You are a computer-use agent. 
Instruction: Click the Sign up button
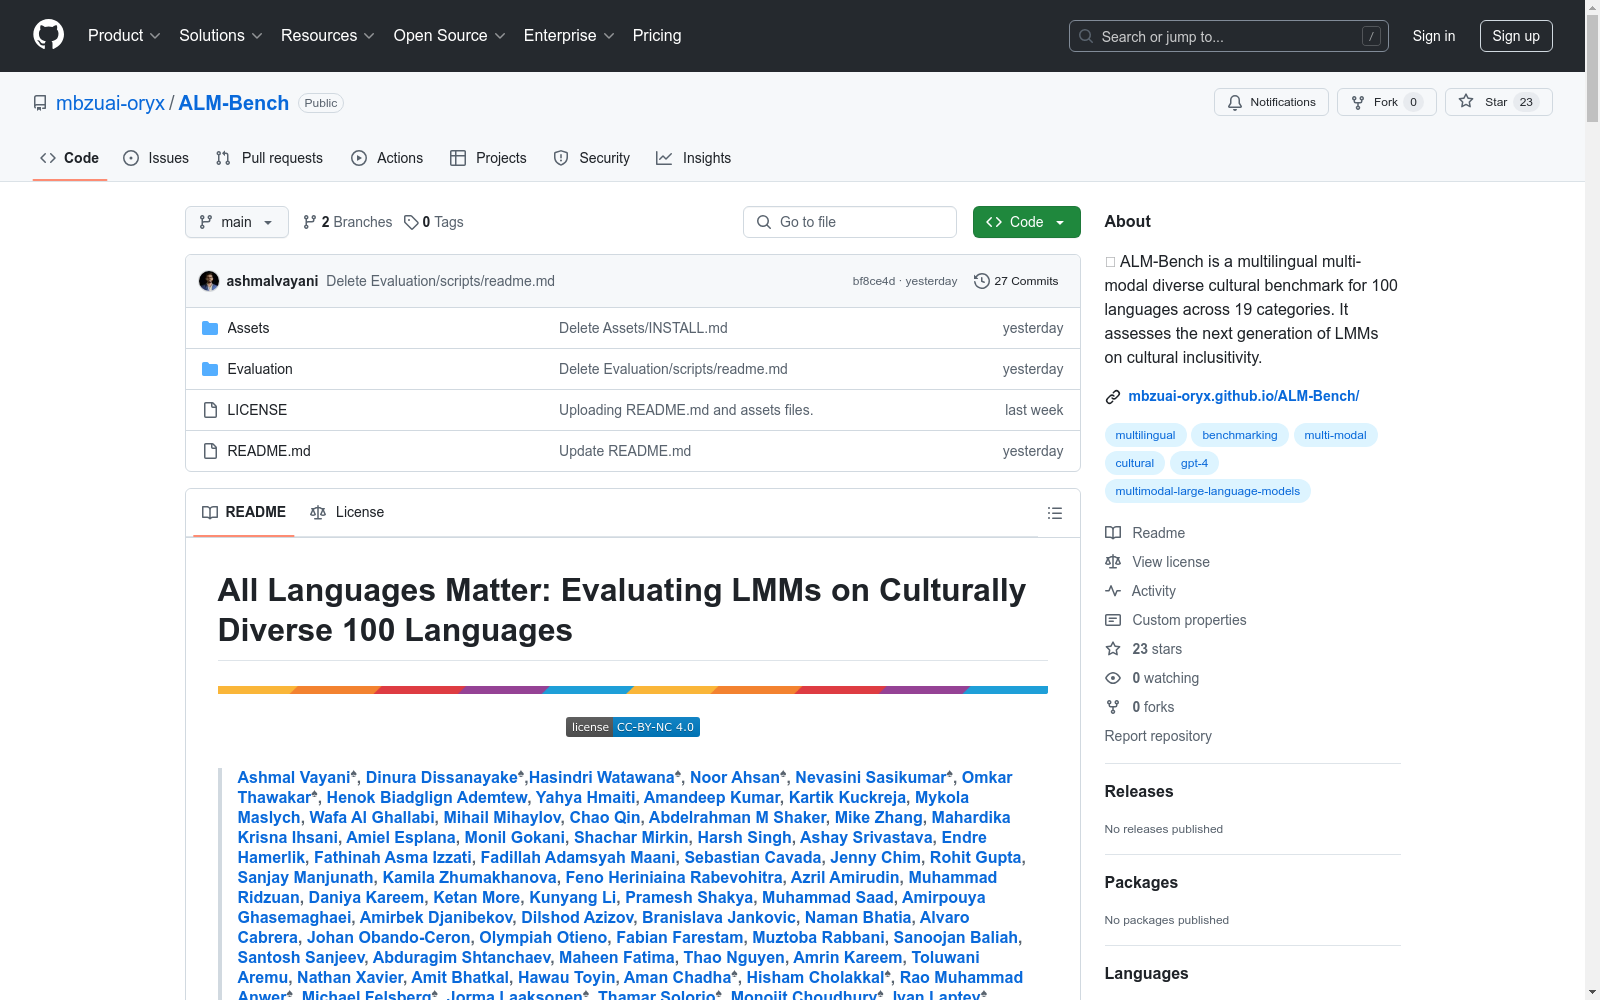(x=1516, y=36)
